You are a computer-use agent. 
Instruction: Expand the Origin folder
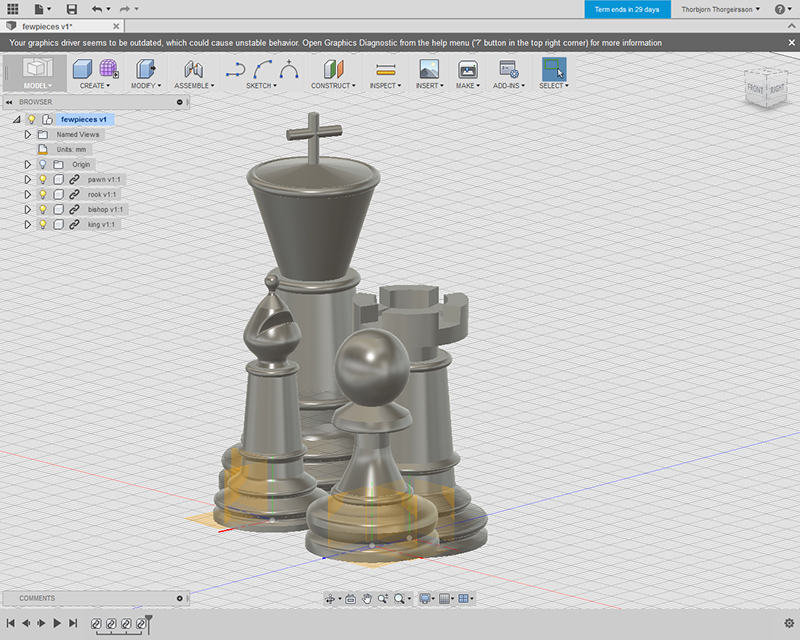tap(28, 164)
